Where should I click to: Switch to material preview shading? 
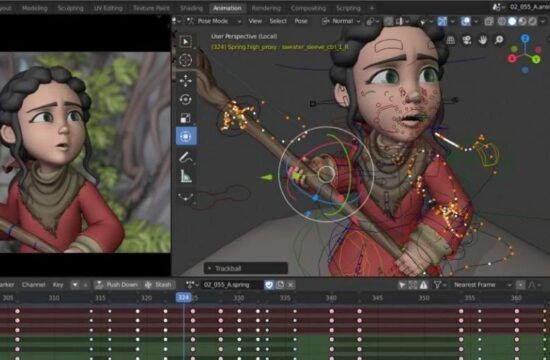(x=523, y=21)
